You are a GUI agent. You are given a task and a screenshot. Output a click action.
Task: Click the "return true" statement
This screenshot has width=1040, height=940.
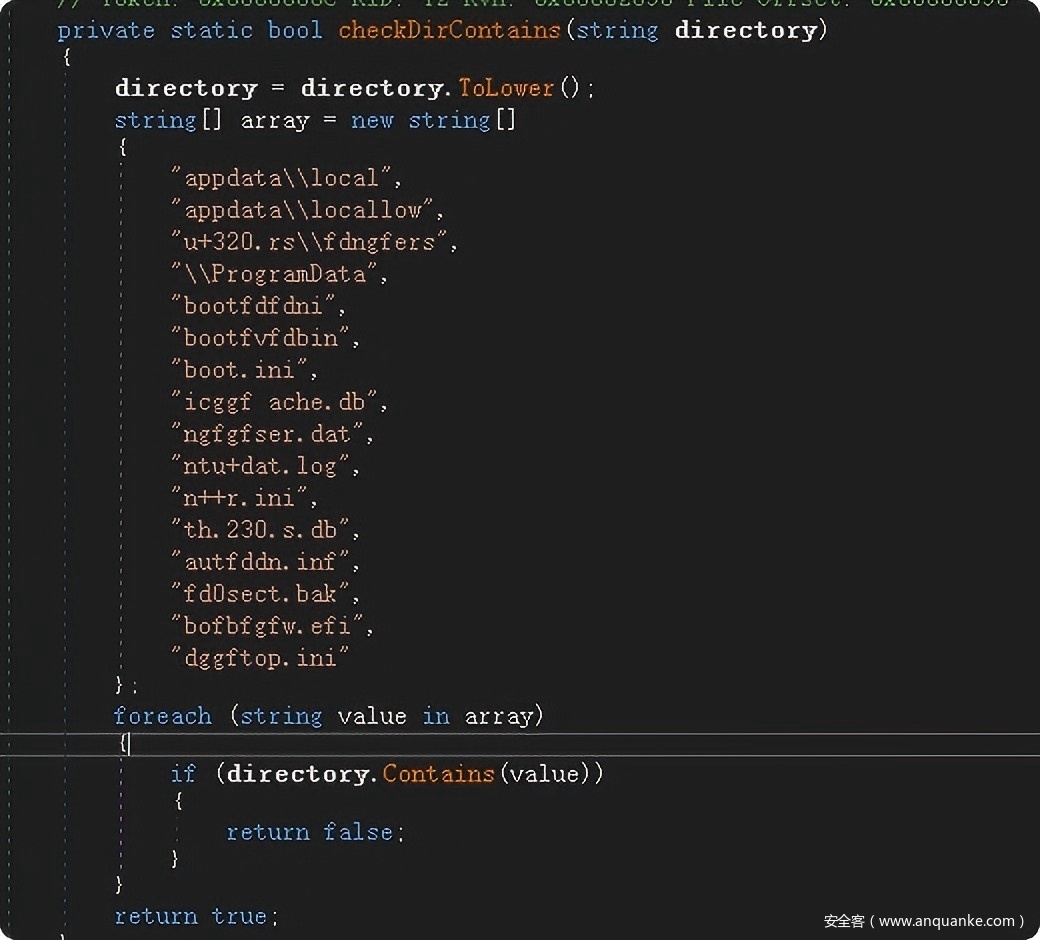click(195, 916)
